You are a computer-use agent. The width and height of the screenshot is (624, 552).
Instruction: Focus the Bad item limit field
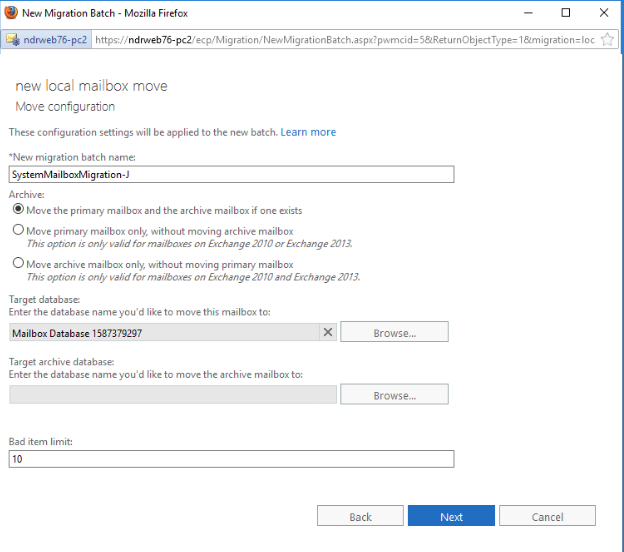[x=231, y=459]
